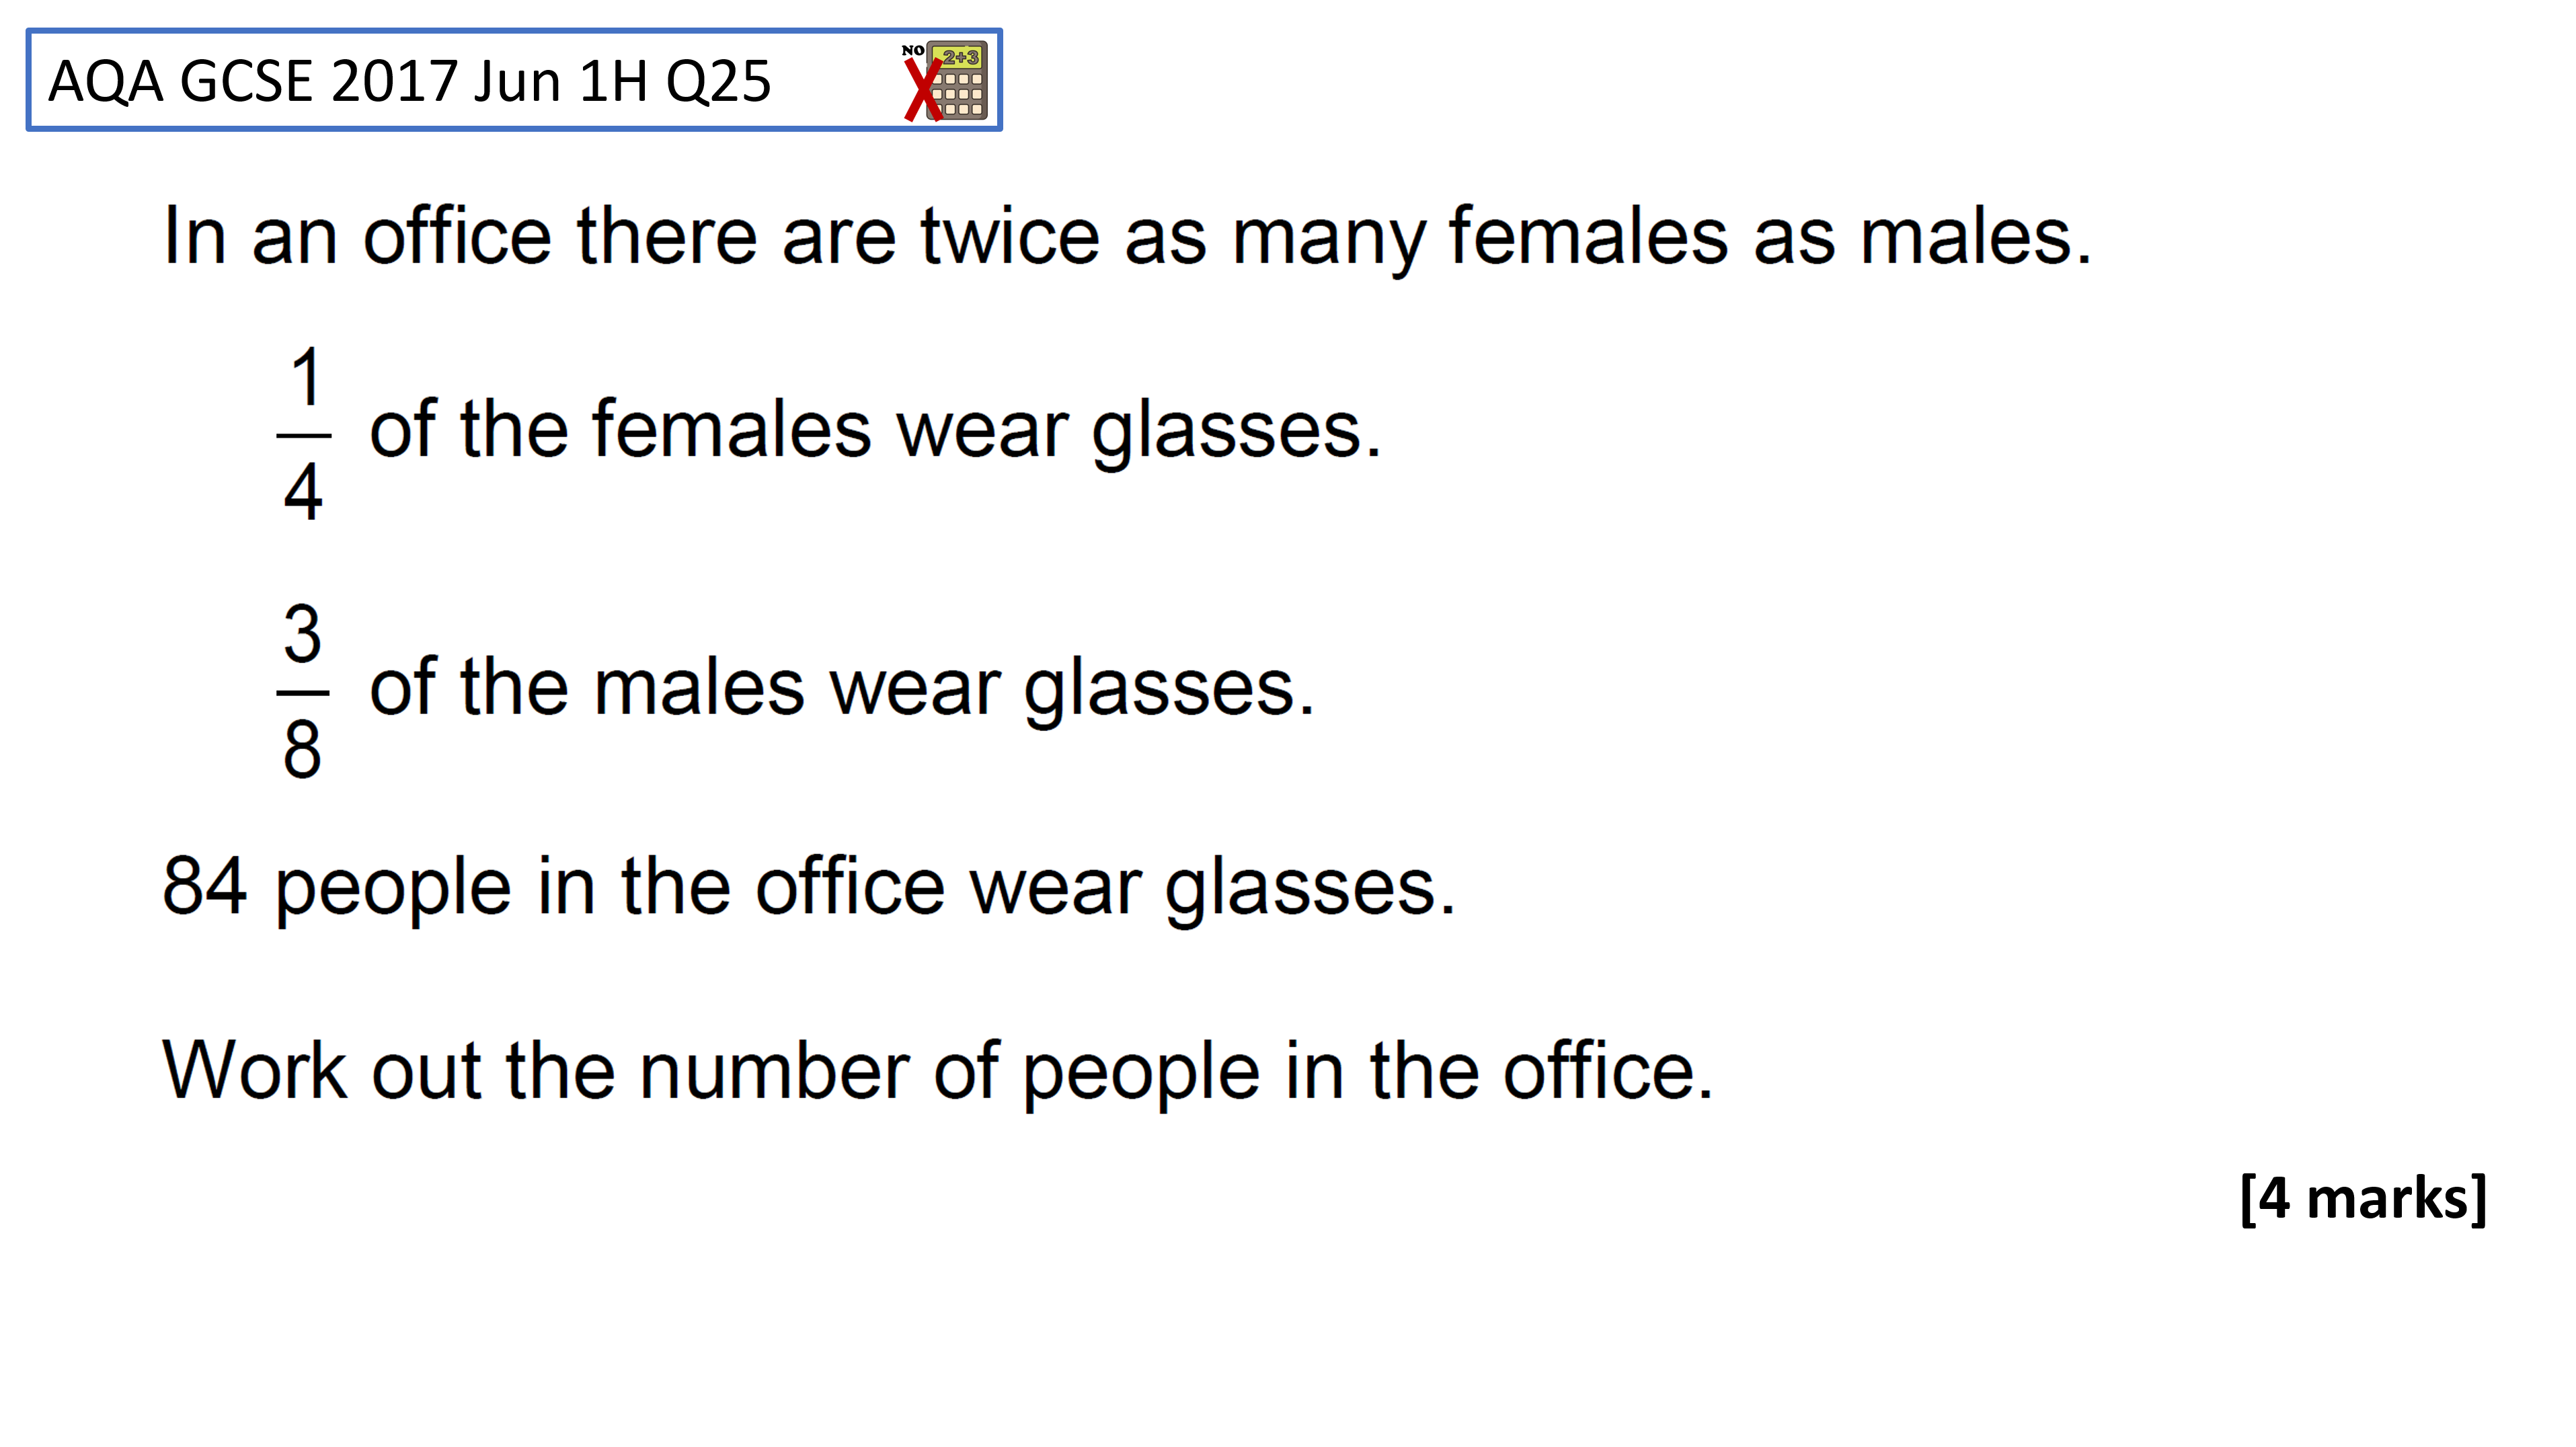Click the sentence about twice as many females
Screen dimensions: 2576x1447
(1127, 237)
